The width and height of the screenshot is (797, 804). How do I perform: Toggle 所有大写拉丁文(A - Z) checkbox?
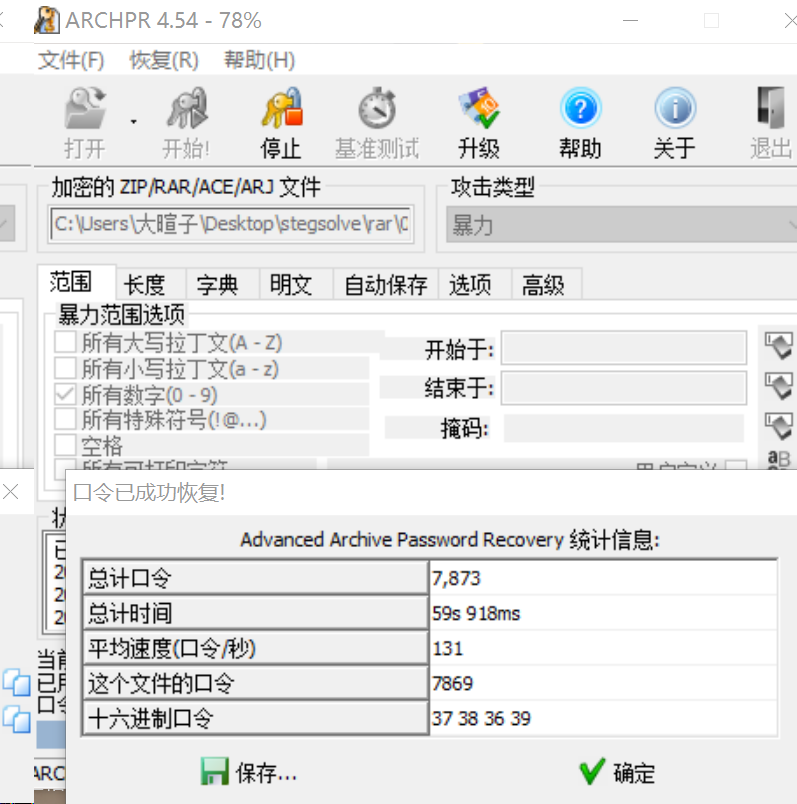[66, 341]
